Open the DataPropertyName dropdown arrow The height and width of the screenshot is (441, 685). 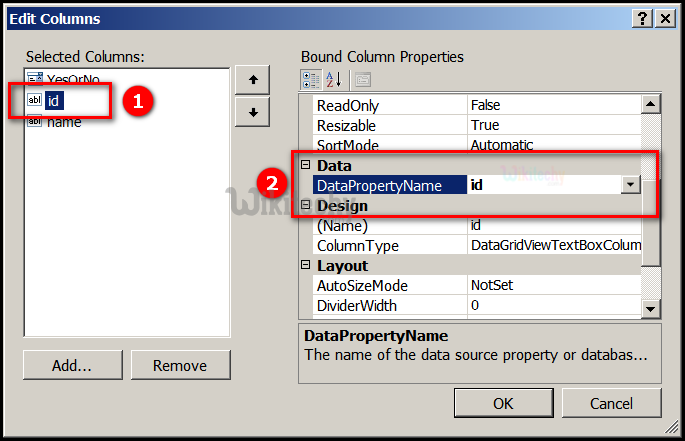coord(630,185)
